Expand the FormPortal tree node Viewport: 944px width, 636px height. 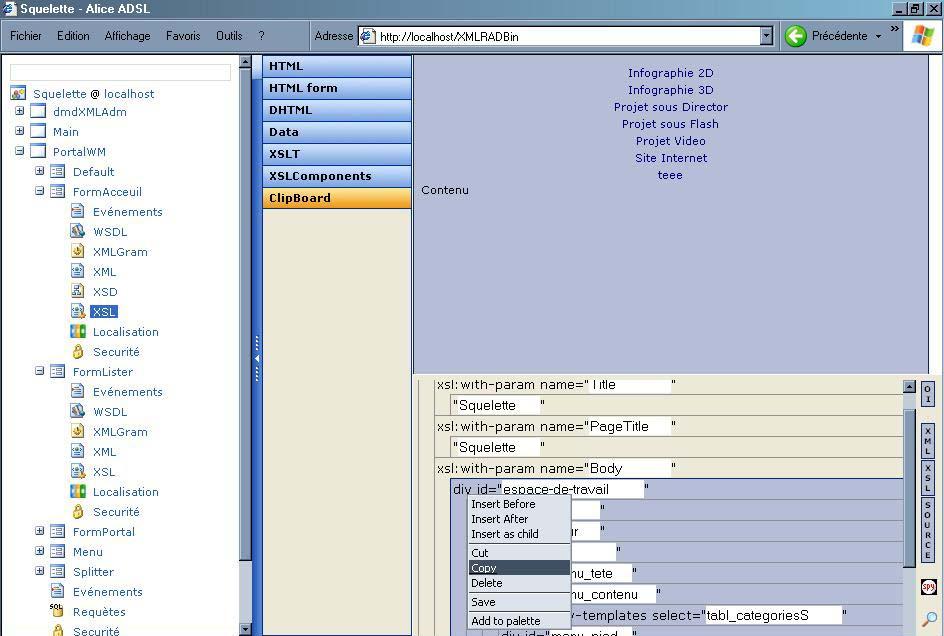point(40,531)
